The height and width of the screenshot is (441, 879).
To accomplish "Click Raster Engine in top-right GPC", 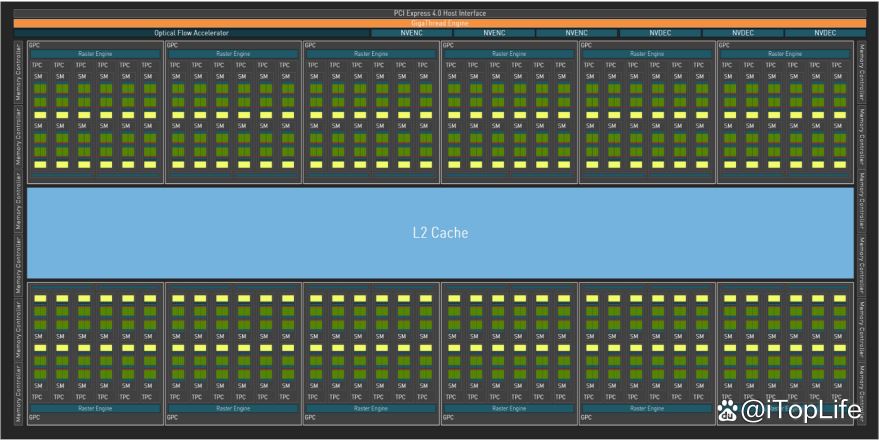I will click(785, 54).
